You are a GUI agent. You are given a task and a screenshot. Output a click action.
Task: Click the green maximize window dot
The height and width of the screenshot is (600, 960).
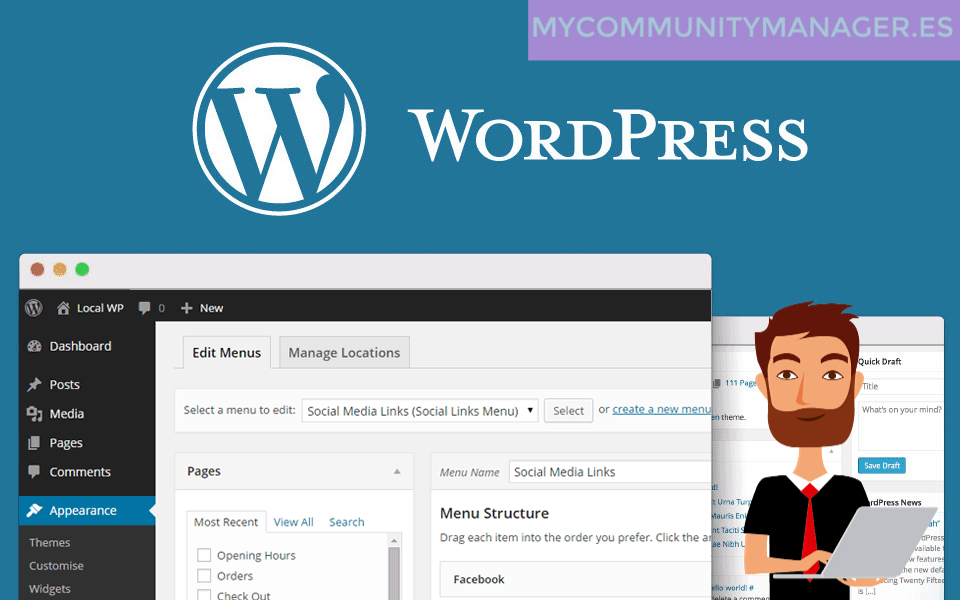[82, 269]
